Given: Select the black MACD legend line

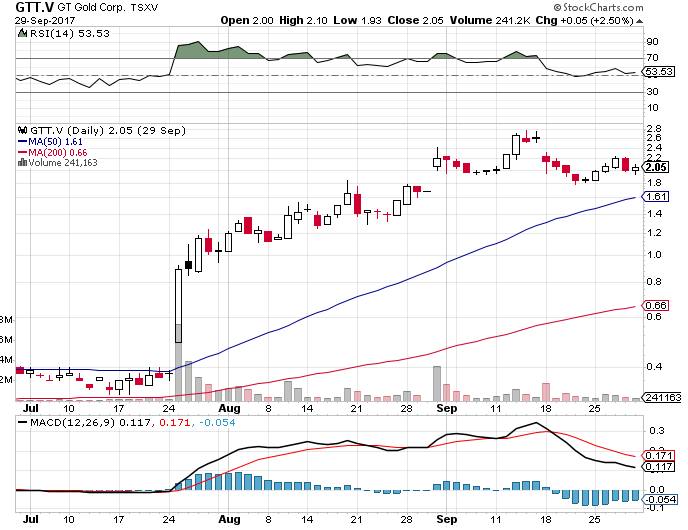Looking at the screenshot, I should 22,423.
